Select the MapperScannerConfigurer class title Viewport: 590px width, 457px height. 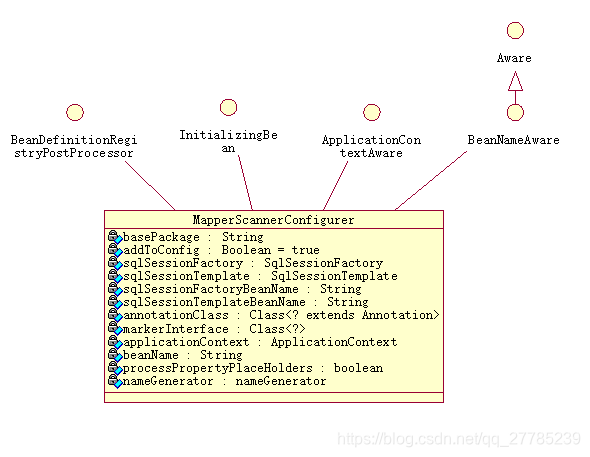click(x=274, y=220)
